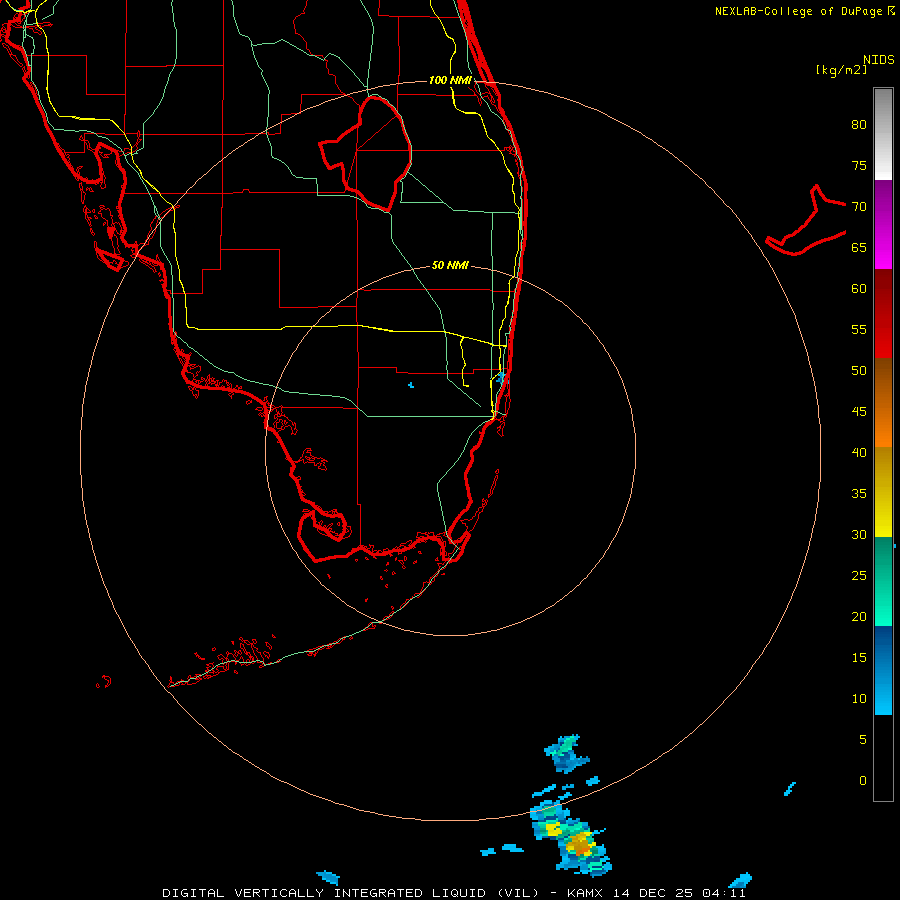Viewport: 900px width, 900px height.
Task: Click the KAMX station identifier in caption
Action: (584, 893)
